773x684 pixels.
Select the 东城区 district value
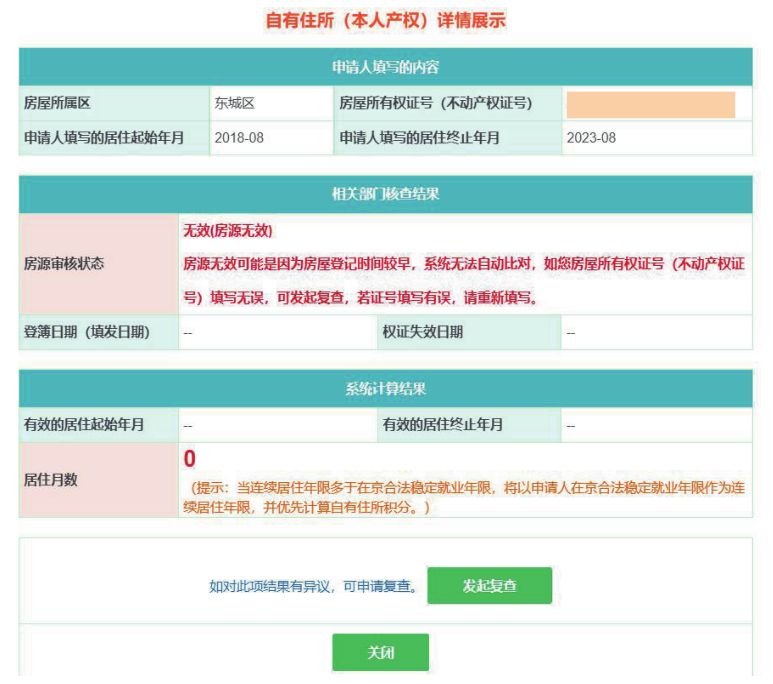coord(235,103)
